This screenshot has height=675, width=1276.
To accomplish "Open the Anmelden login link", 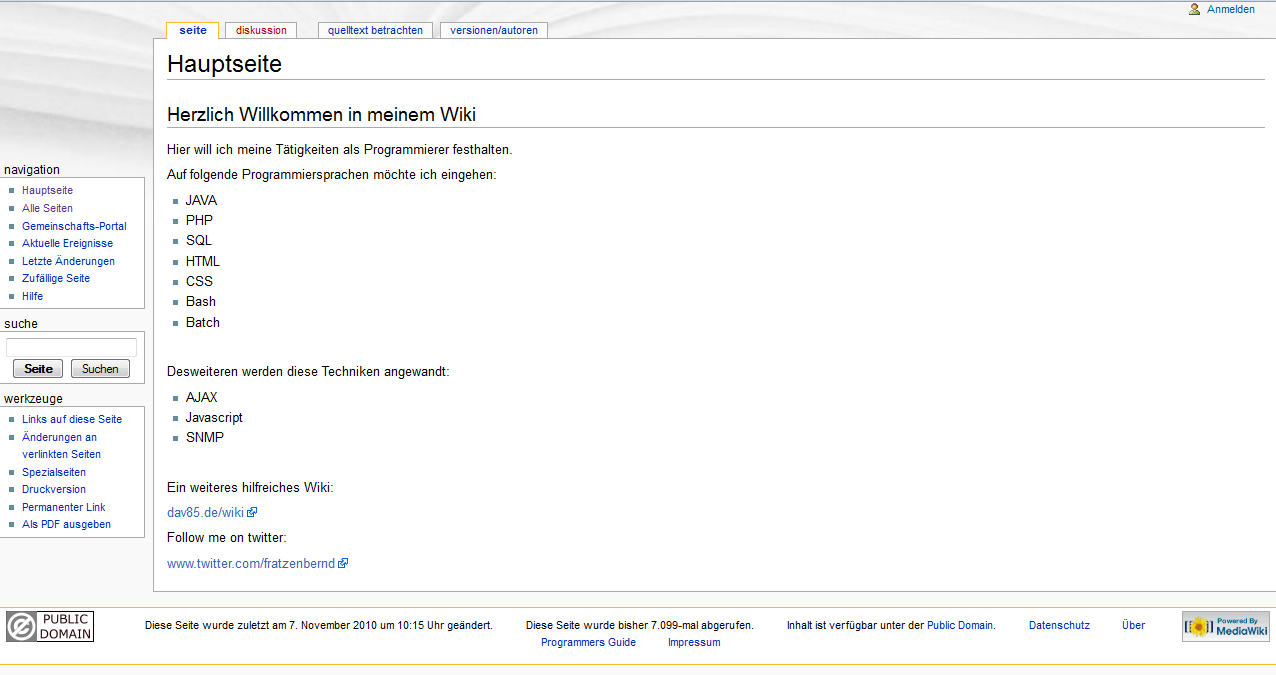I will [x=1230, y=9].
